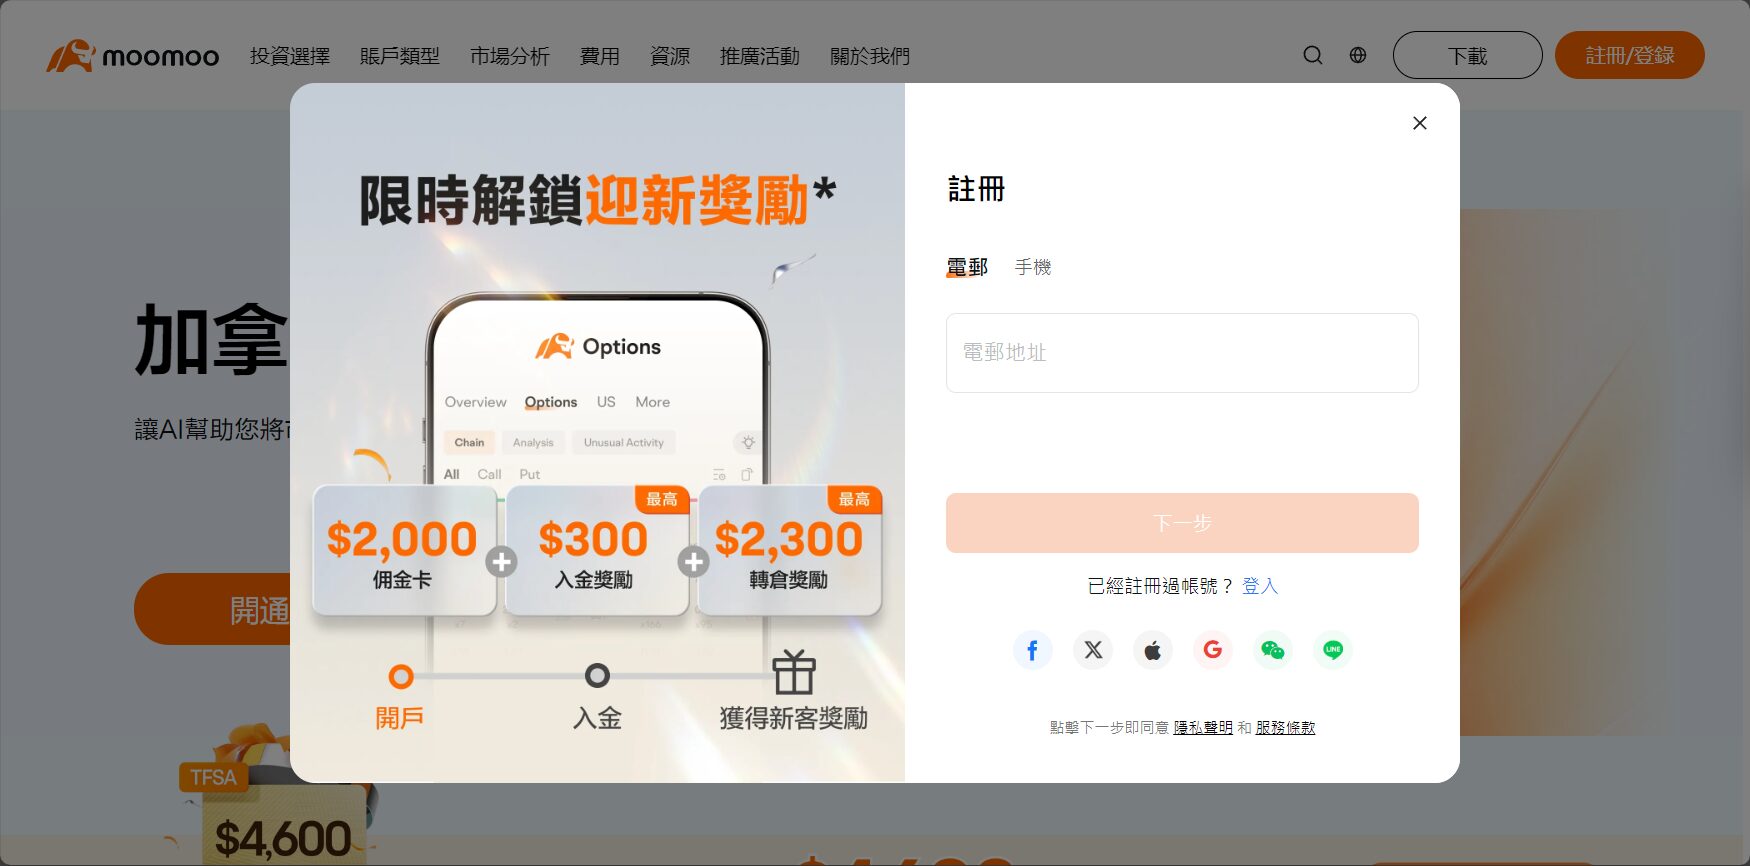Switch to the 手機 registration tab
The height and width of the screenshot is (866, 1750).
point(1033,267)
